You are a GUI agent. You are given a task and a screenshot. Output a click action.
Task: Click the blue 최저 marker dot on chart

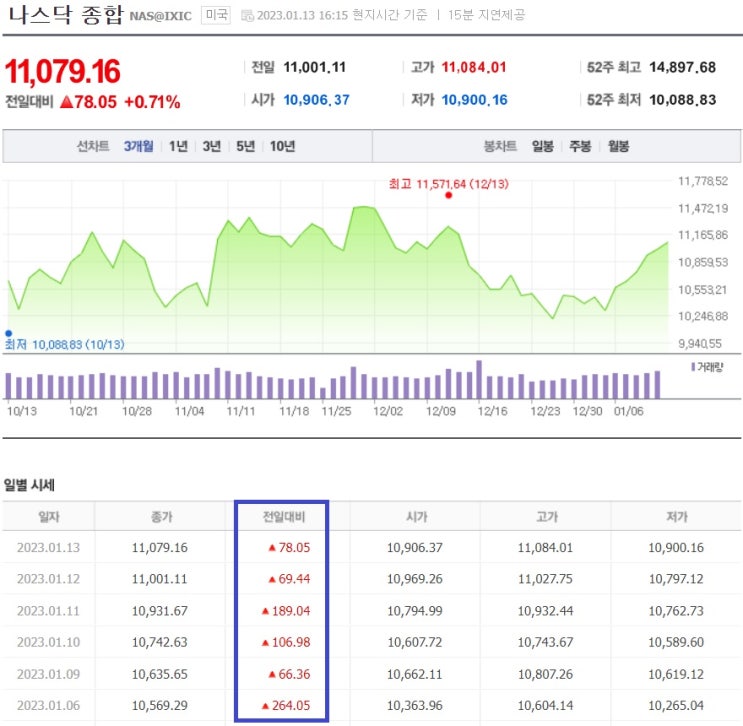click(9, 333)
